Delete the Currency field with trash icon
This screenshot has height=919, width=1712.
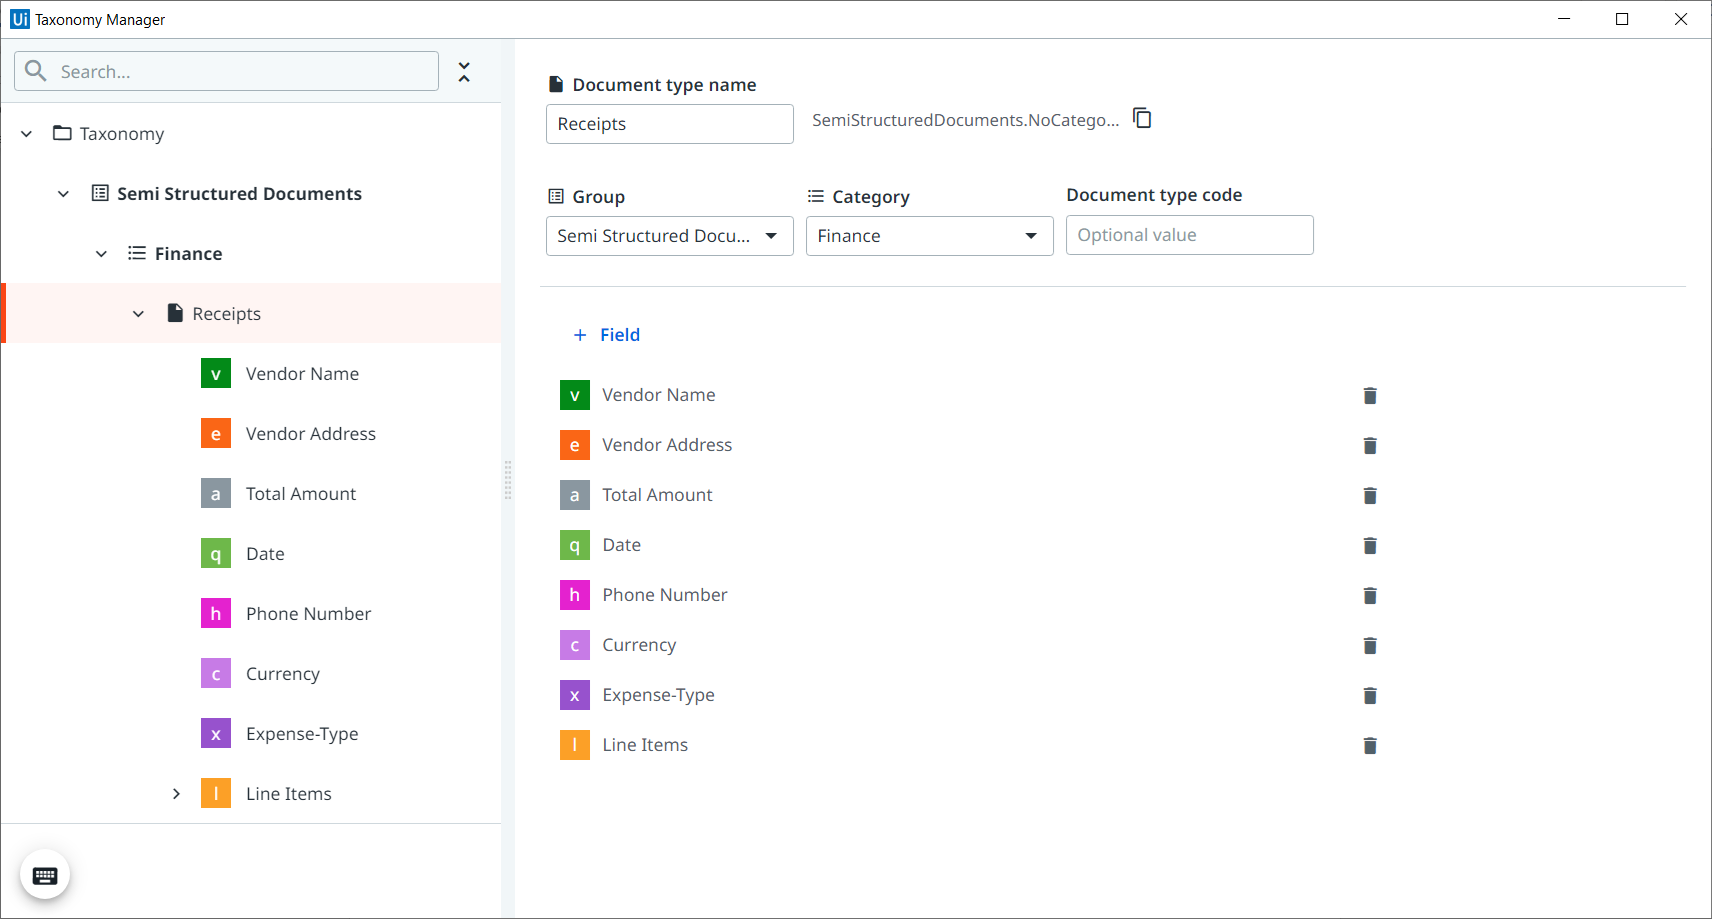click(x=1370, y=646)
